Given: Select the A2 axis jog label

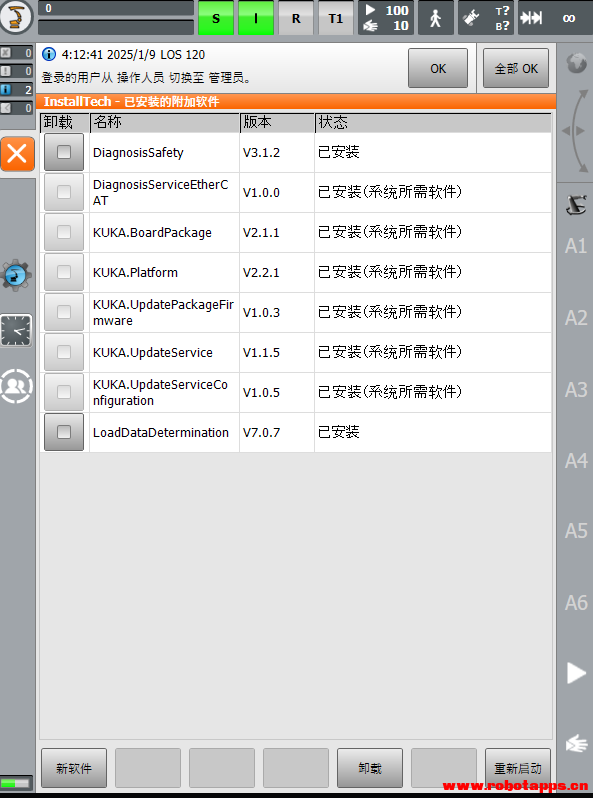Looking at the screenshot, I should 576,318.
